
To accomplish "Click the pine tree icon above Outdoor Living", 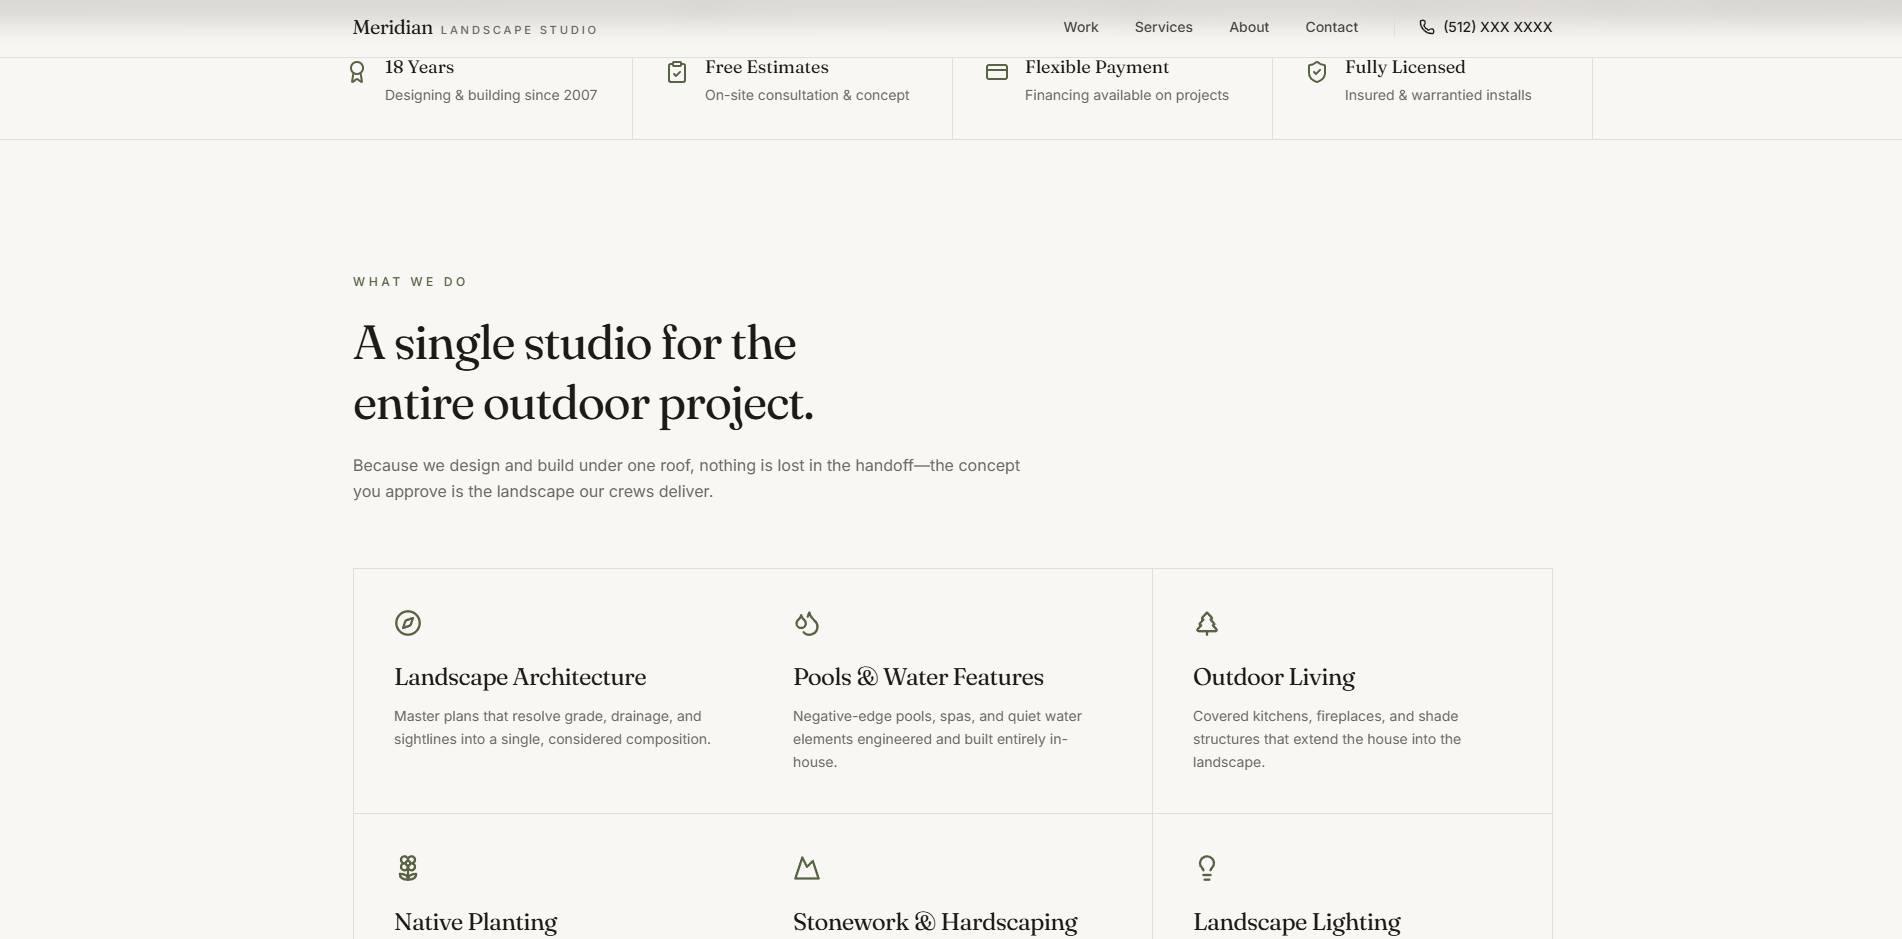I will click(x=1207, y=623).
